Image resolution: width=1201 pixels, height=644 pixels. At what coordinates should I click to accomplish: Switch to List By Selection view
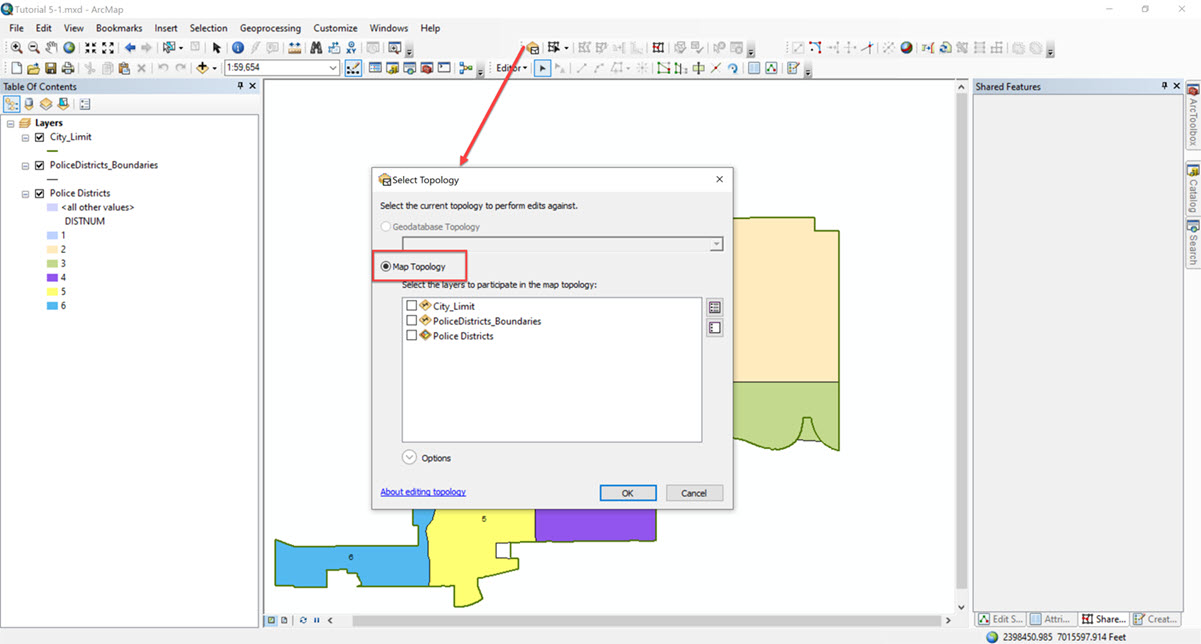[62, 104]
